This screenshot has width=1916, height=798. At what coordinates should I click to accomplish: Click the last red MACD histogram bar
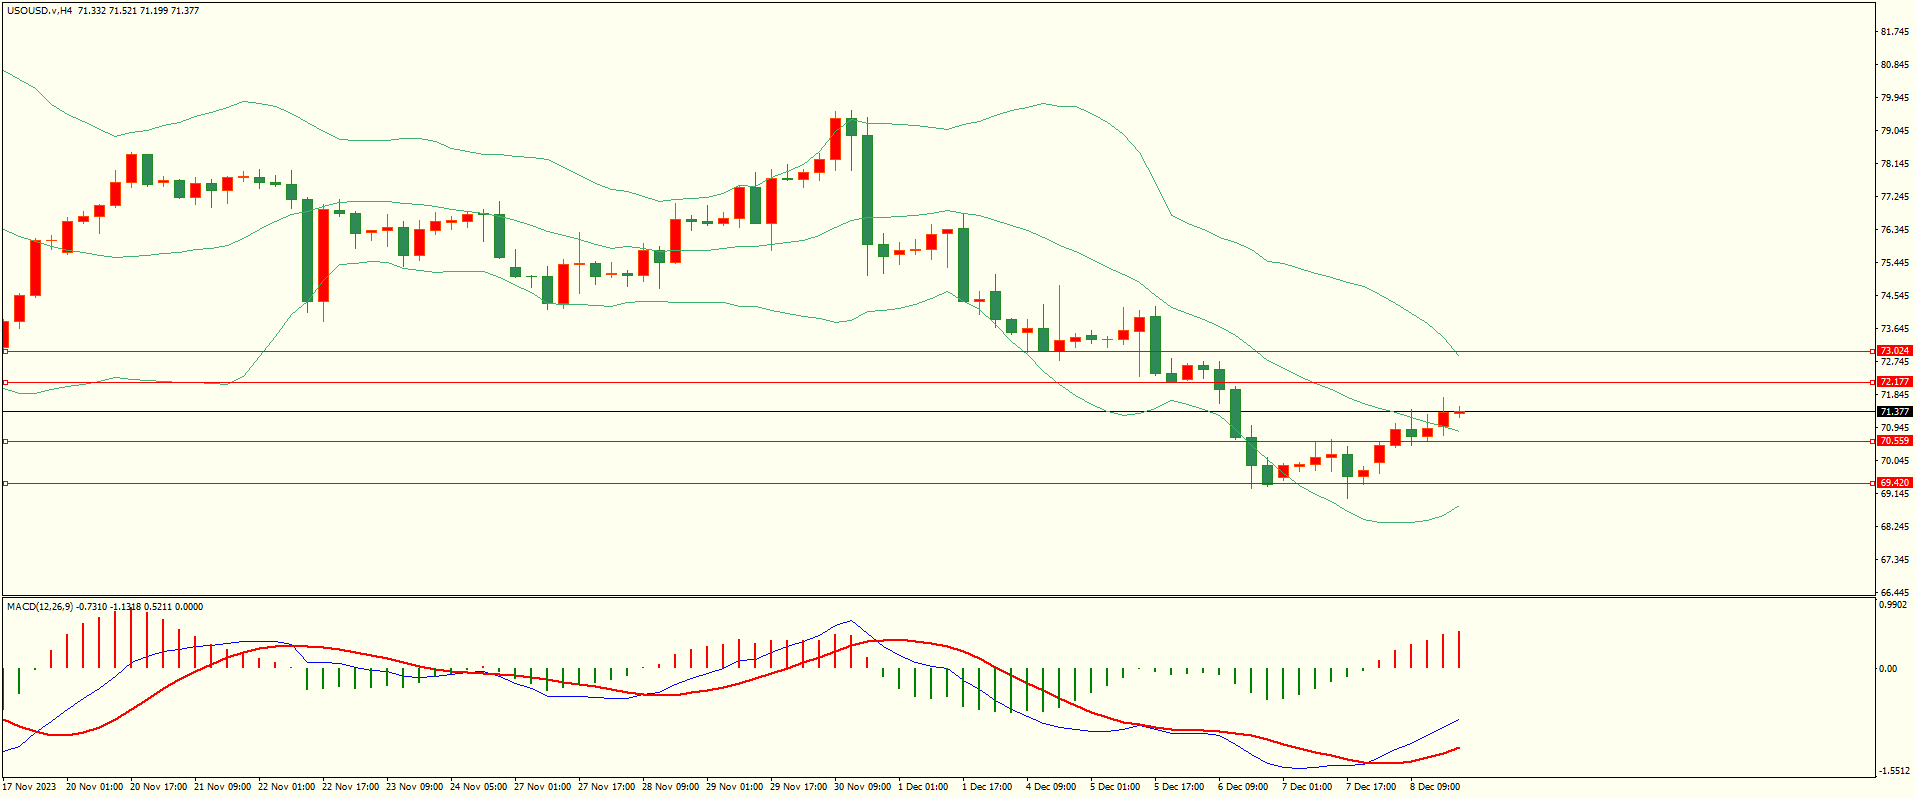pyautogui.click(x=1459, y=649)
